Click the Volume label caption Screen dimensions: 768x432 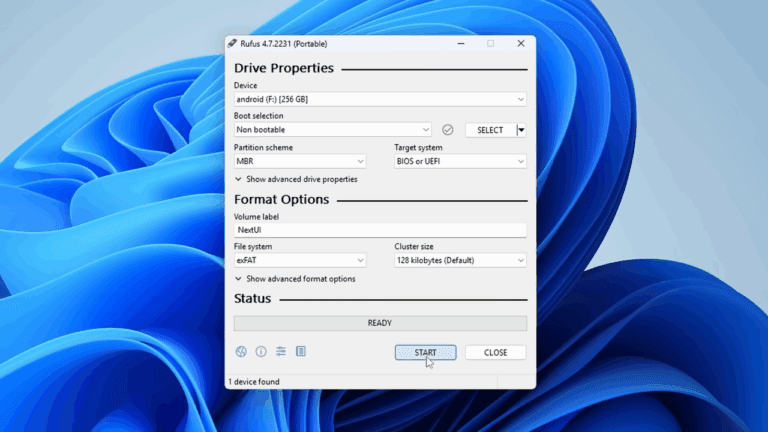click(x=256, y=216)
